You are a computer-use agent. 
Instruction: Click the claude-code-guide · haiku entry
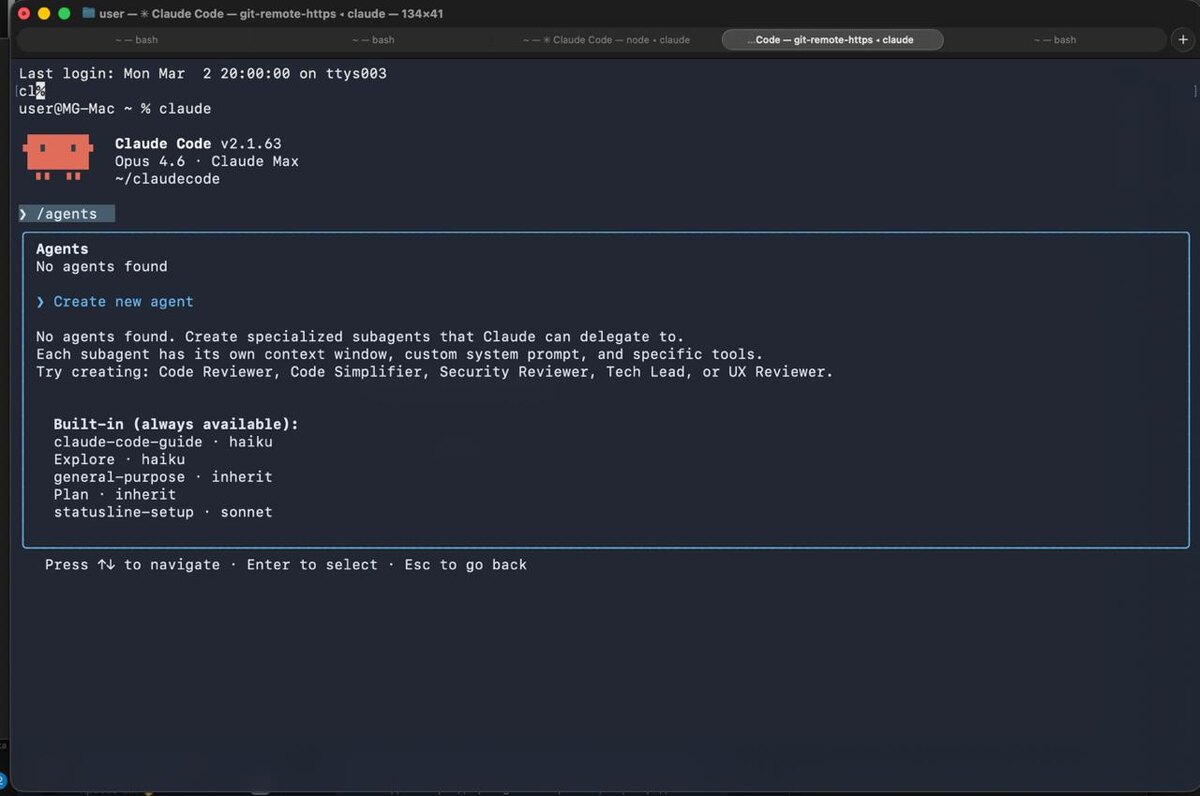(163, 442)
